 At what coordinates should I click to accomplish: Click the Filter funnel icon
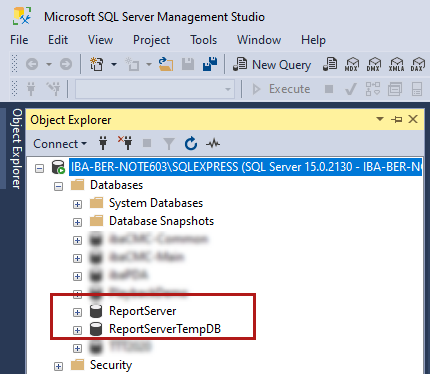click(169, 144)
